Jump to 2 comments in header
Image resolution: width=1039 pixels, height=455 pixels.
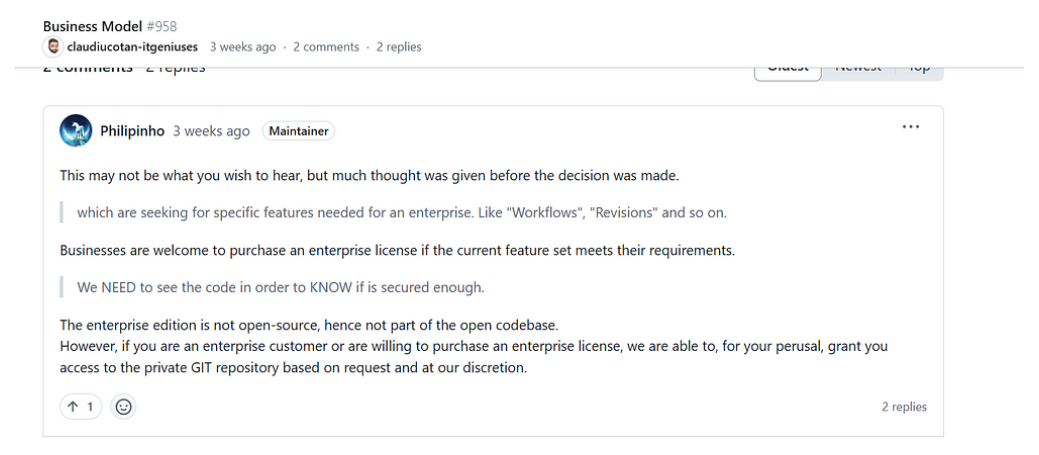click(x=326, y=47)
